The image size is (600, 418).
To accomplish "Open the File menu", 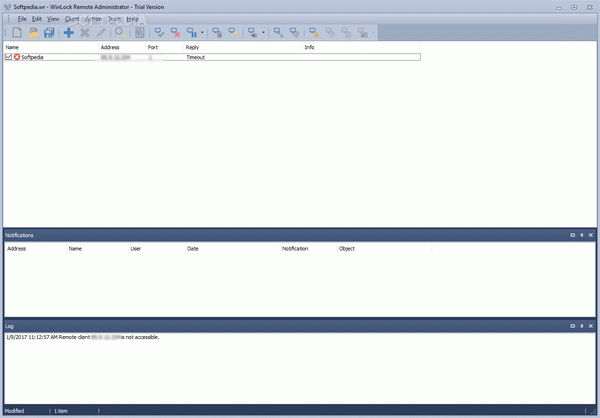I will [22, 19].
